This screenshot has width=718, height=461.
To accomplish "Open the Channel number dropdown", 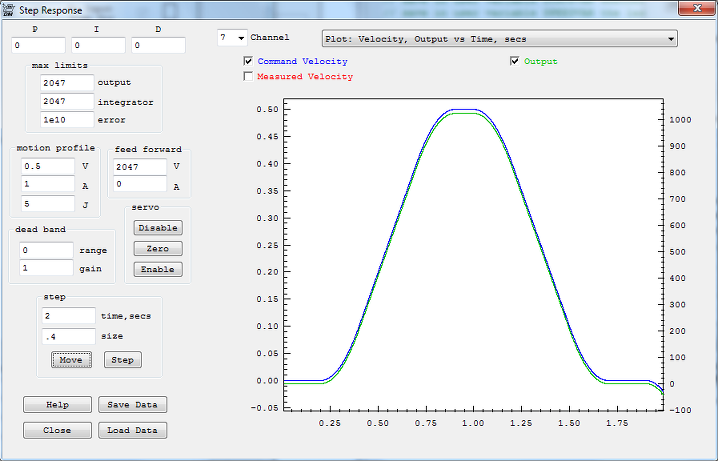I will coord(231,38).
